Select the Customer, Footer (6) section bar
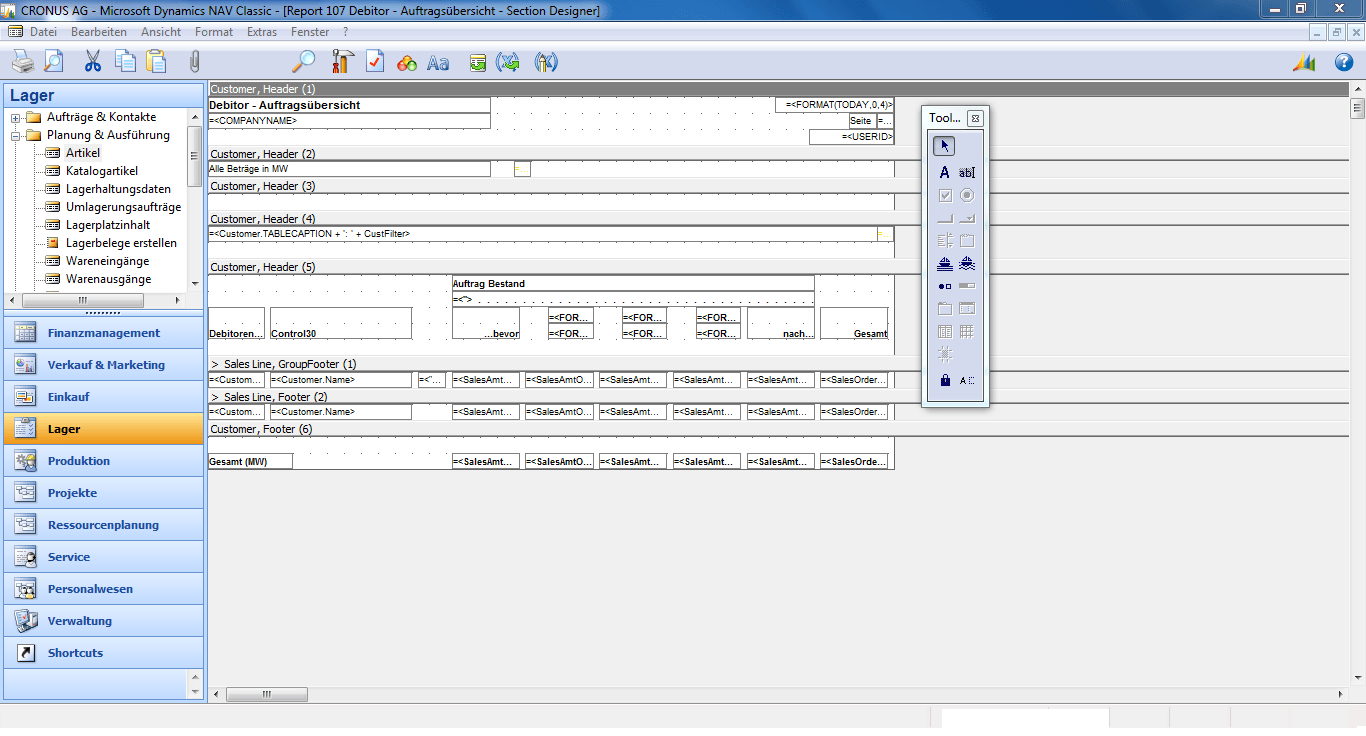This screenshot has height=736, width=1366. pos(778,429)
